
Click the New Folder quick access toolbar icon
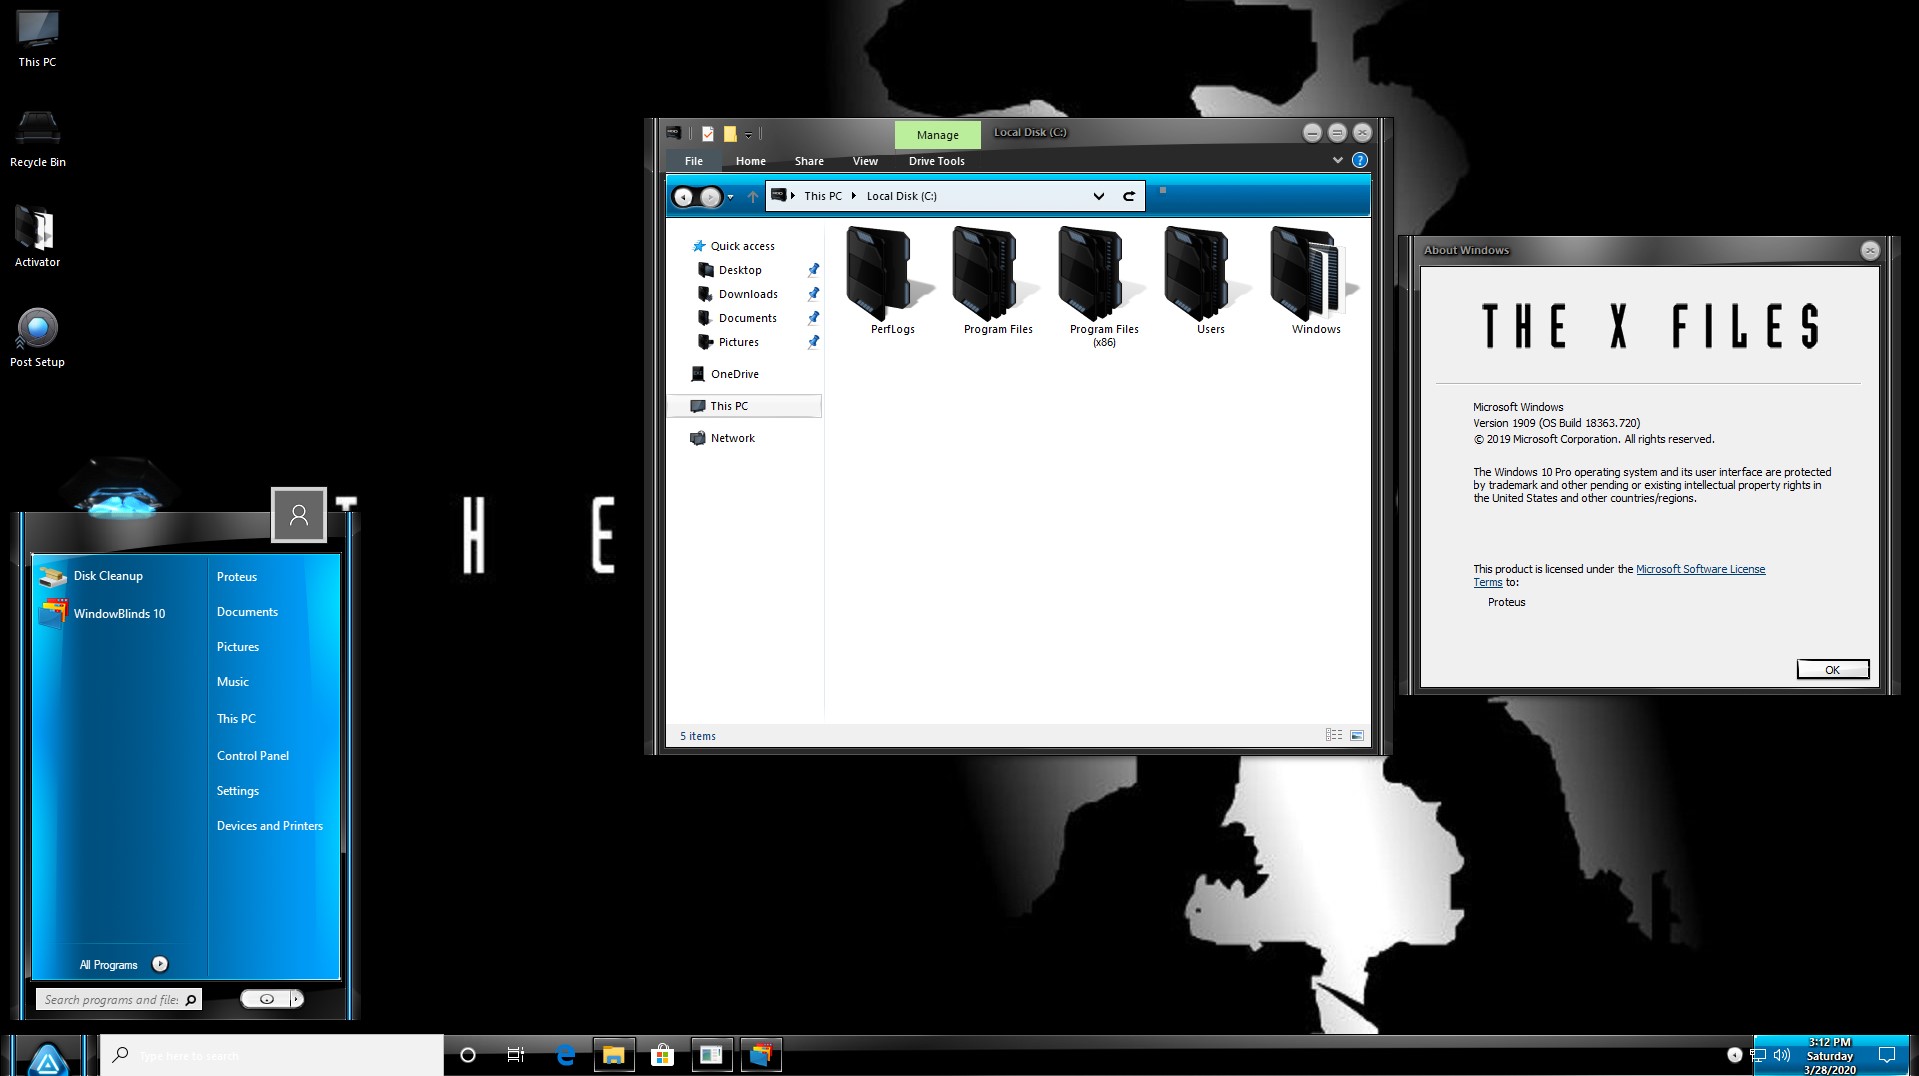(x=730, y=133)
